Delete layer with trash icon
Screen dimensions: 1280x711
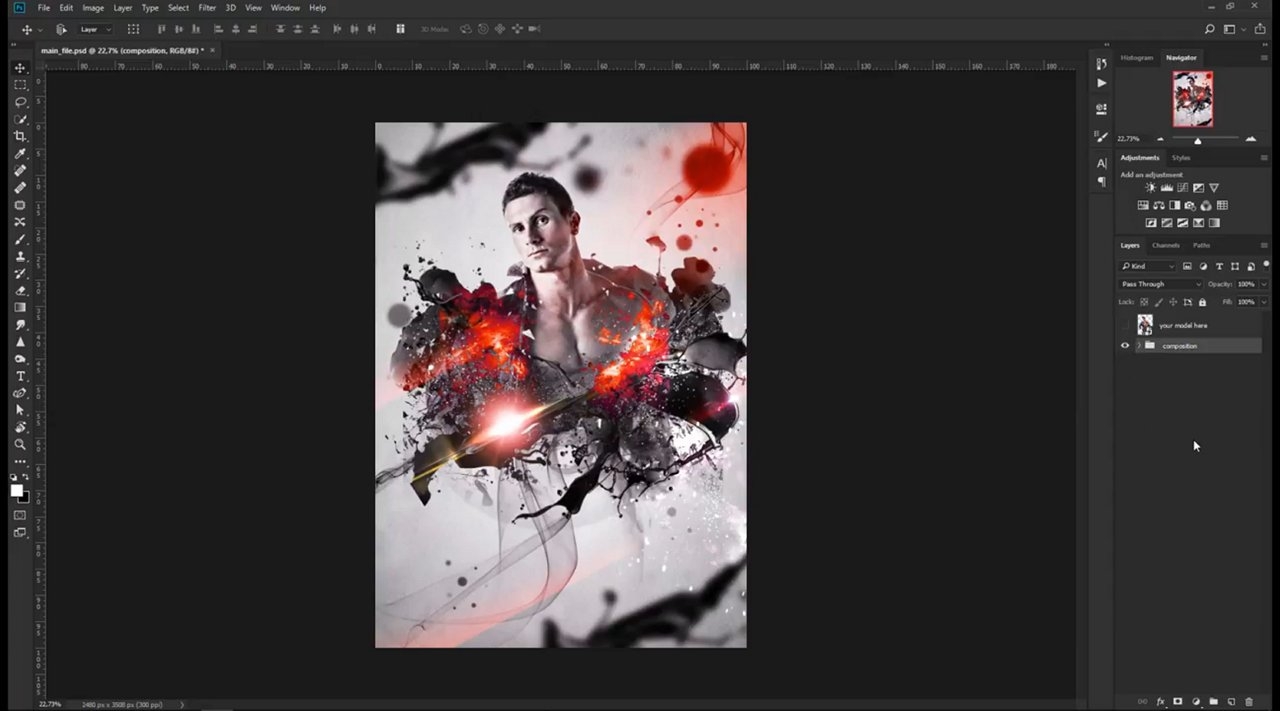point(1249,702)
